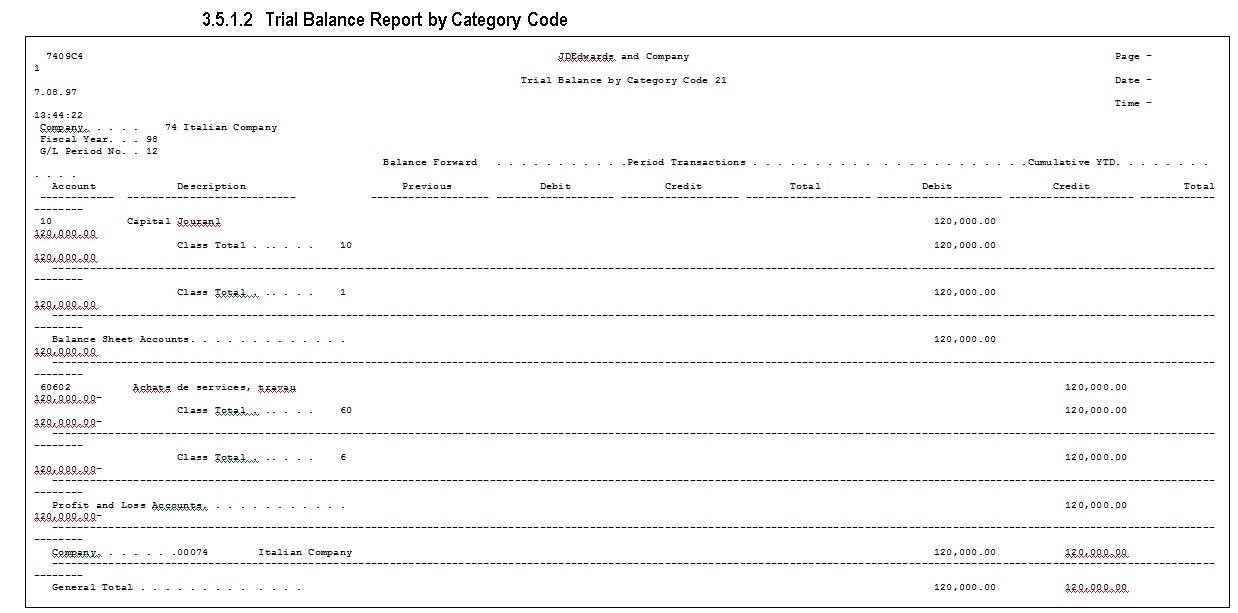This screenshot has height=613, width=1238.
Task: Click debit amount in Class Total 10 row
Action: coord(964,245)
